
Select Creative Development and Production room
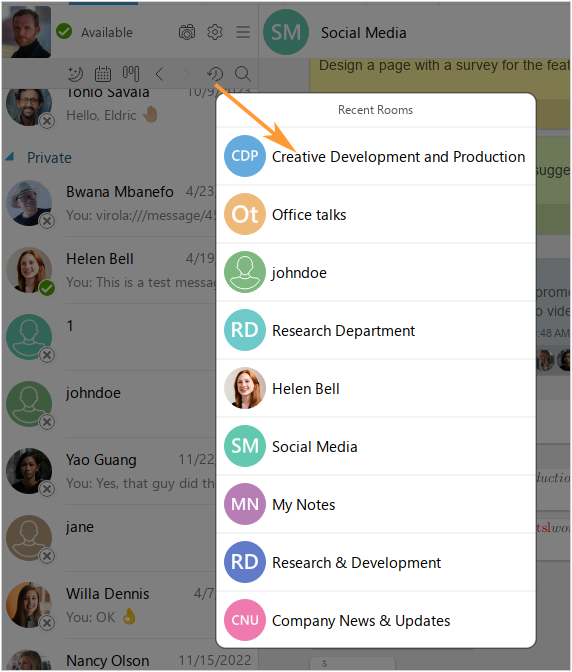click(x=376, y=156)
